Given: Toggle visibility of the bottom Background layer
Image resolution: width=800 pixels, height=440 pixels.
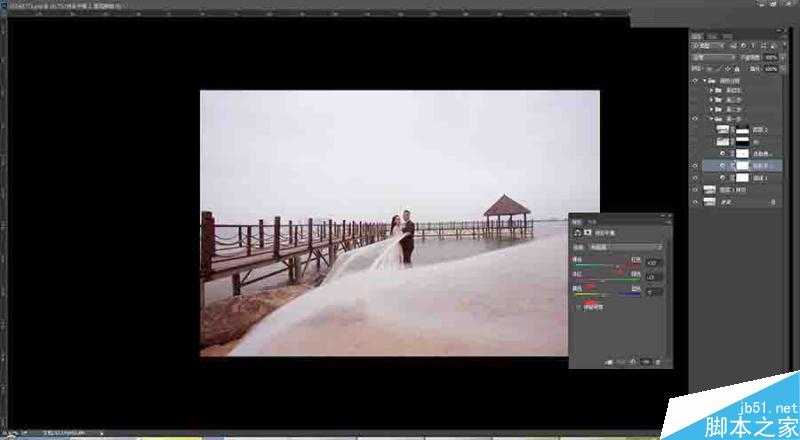Looking at the screenshot, I should [x=695, y=201].
